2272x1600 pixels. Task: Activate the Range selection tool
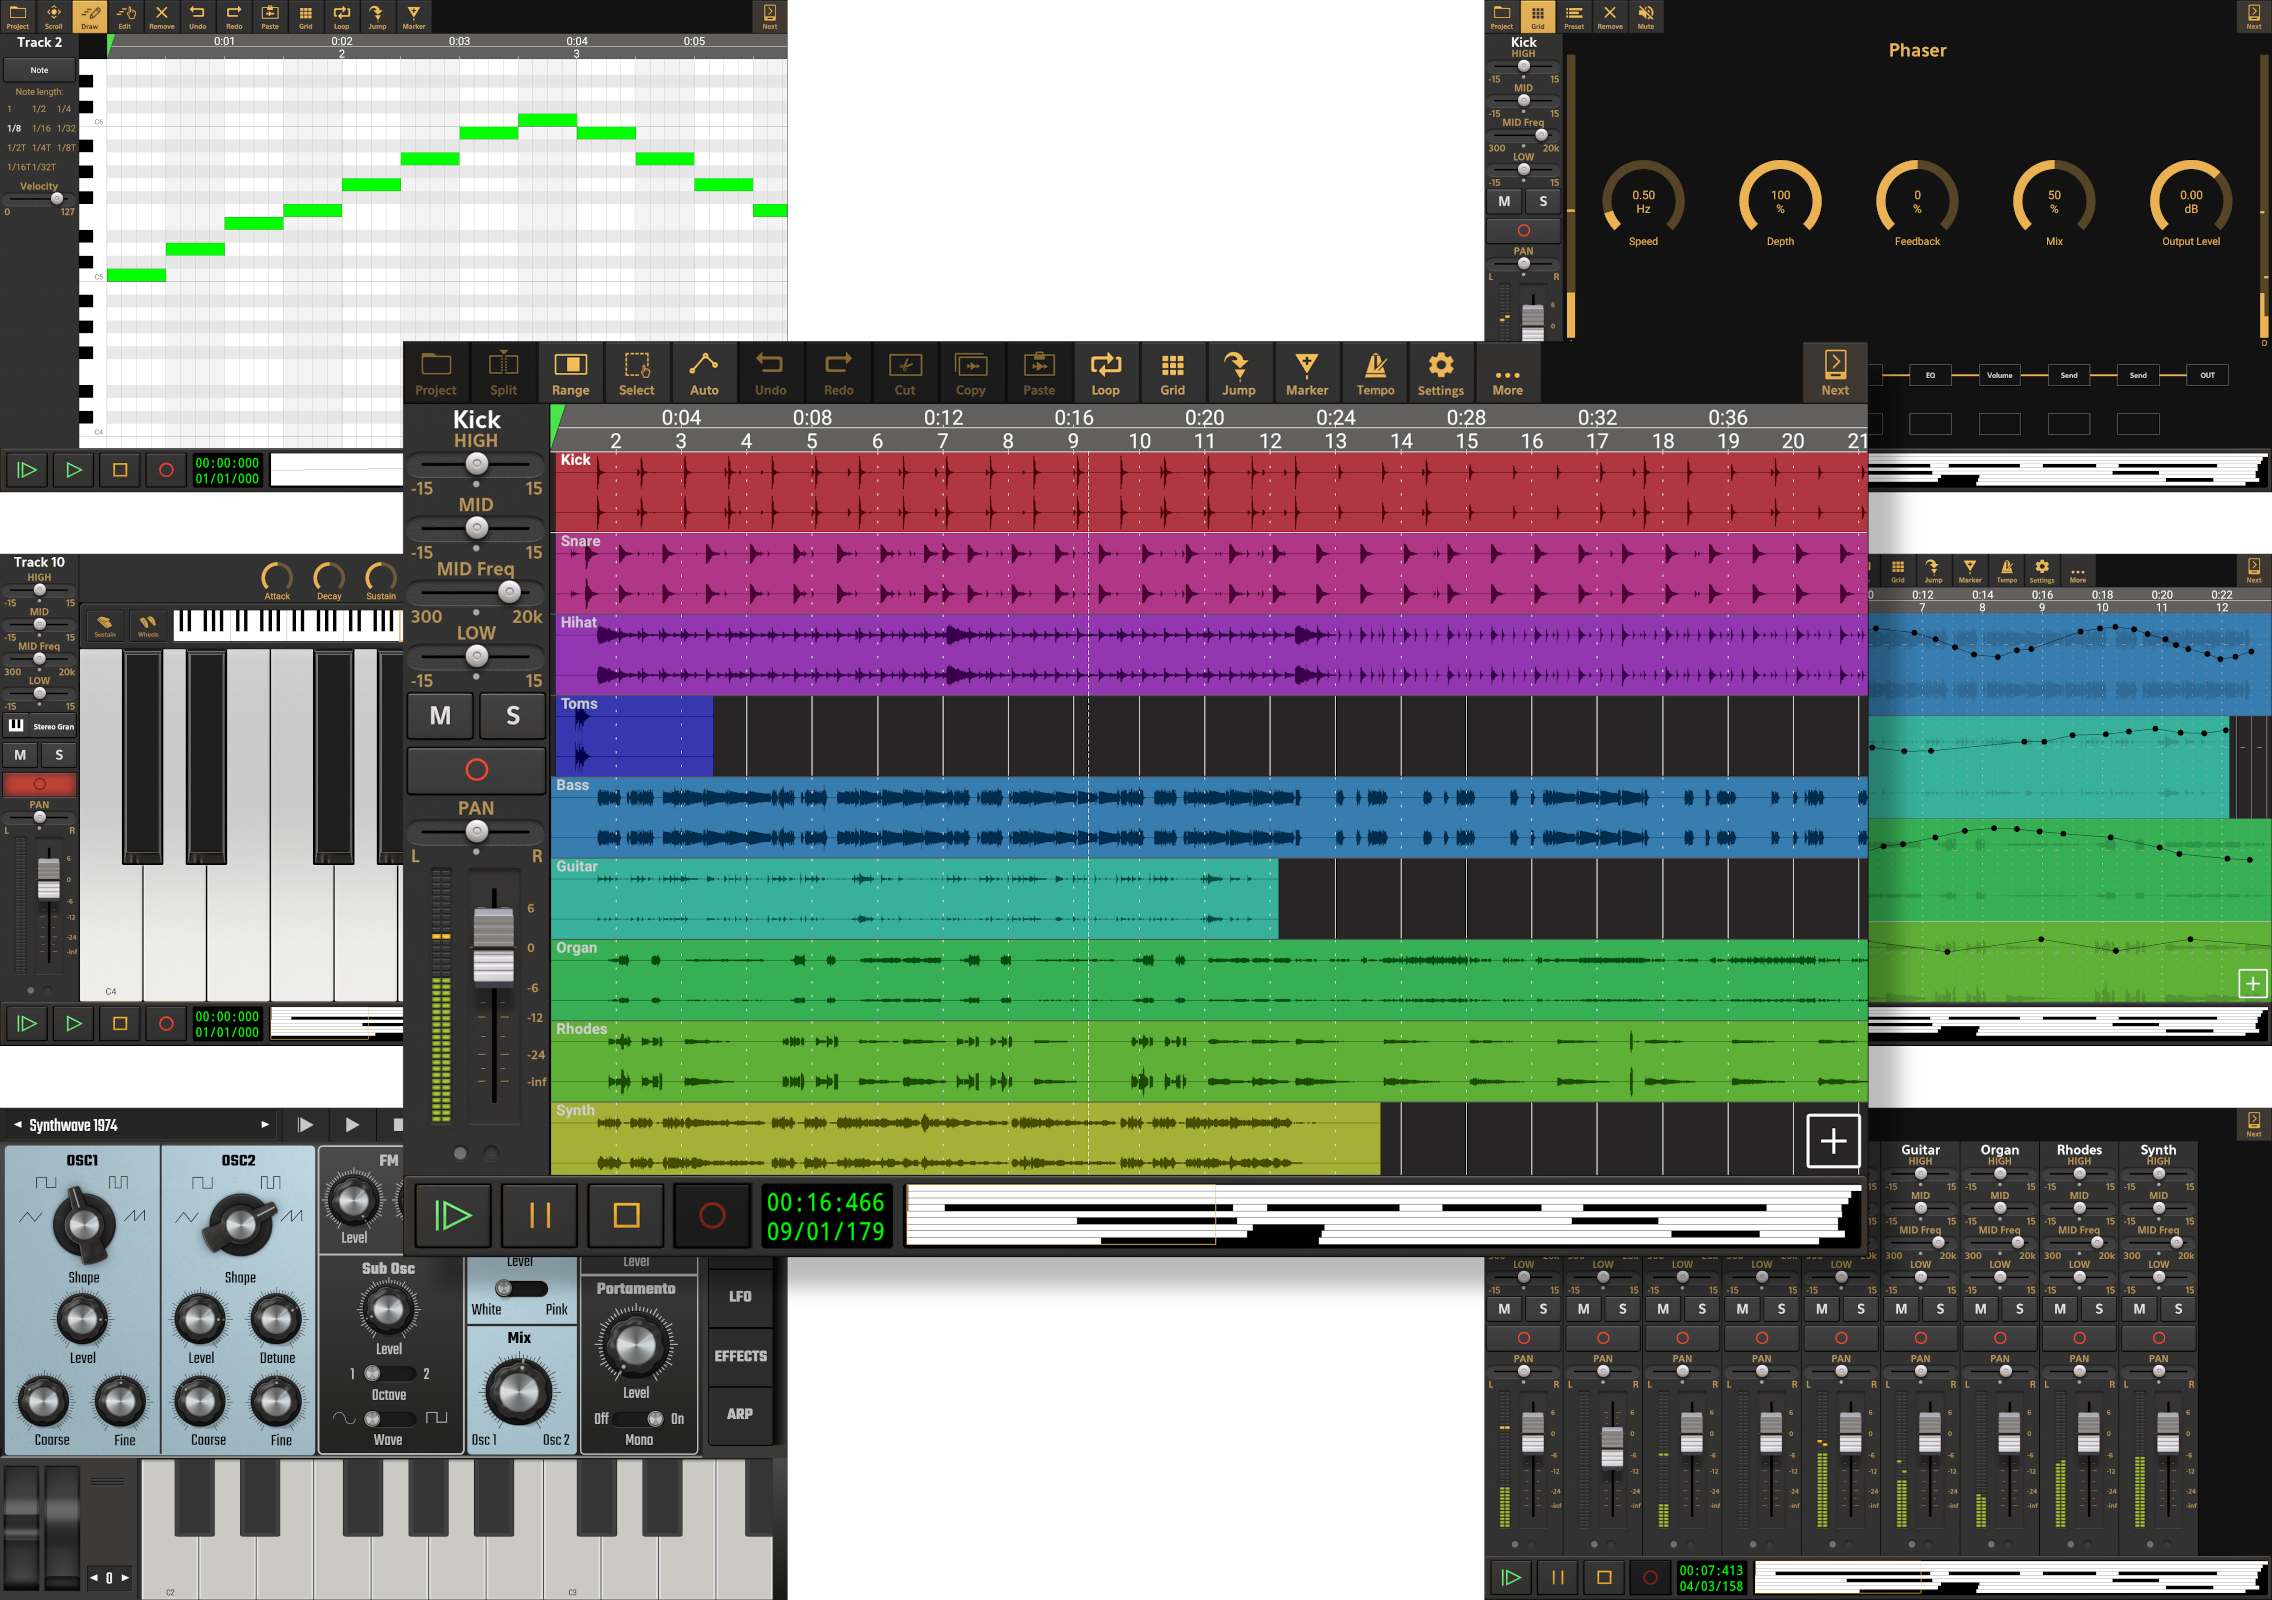click(x=570, y=373)
